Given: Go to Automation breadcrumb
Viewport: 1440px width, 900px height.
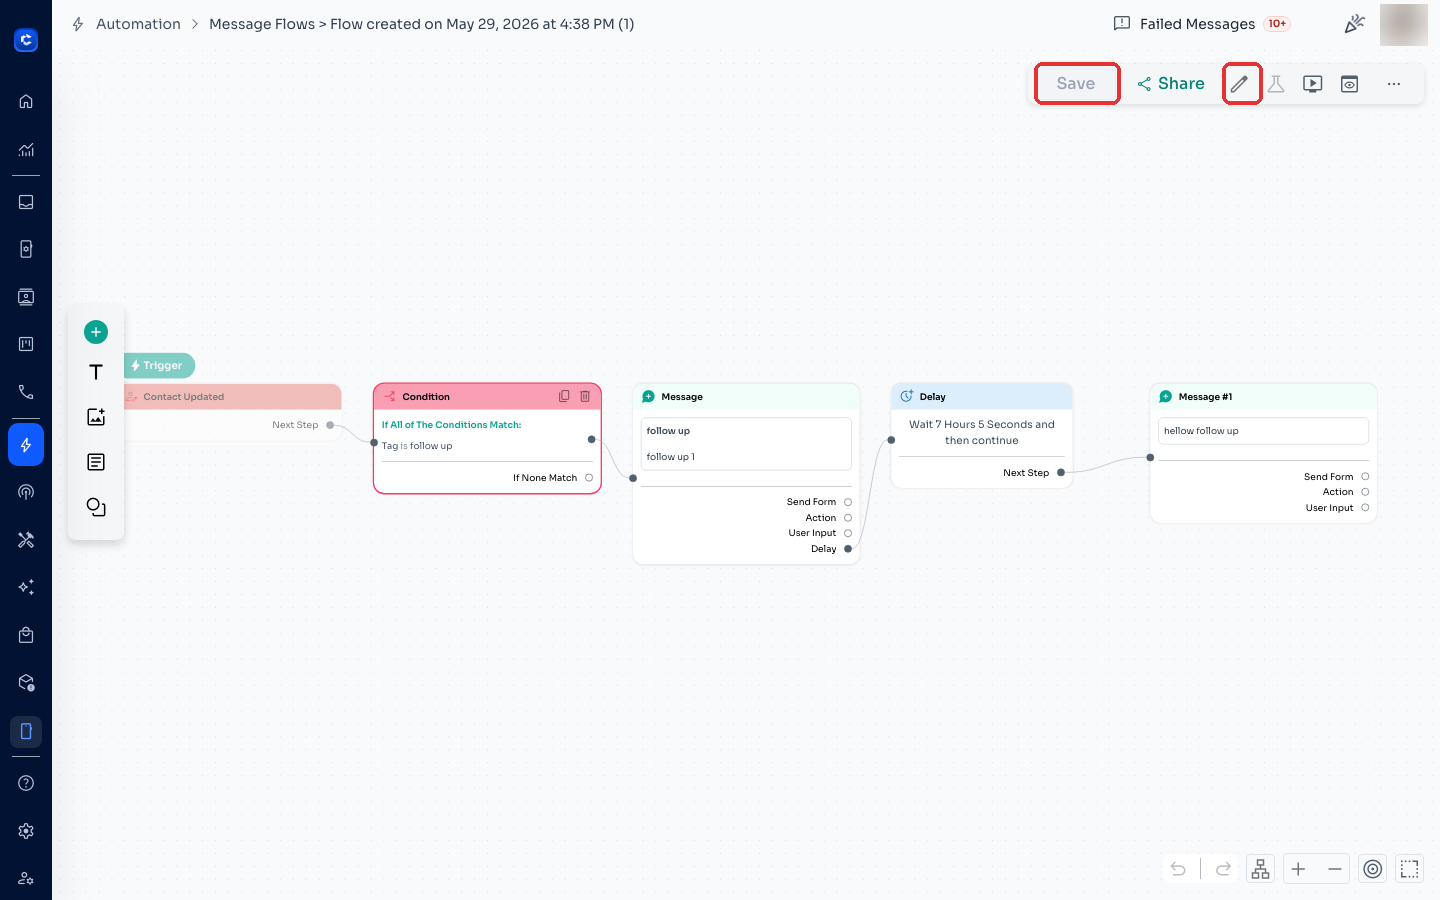Looking at the screenshot, I should [x=138, y=24].
